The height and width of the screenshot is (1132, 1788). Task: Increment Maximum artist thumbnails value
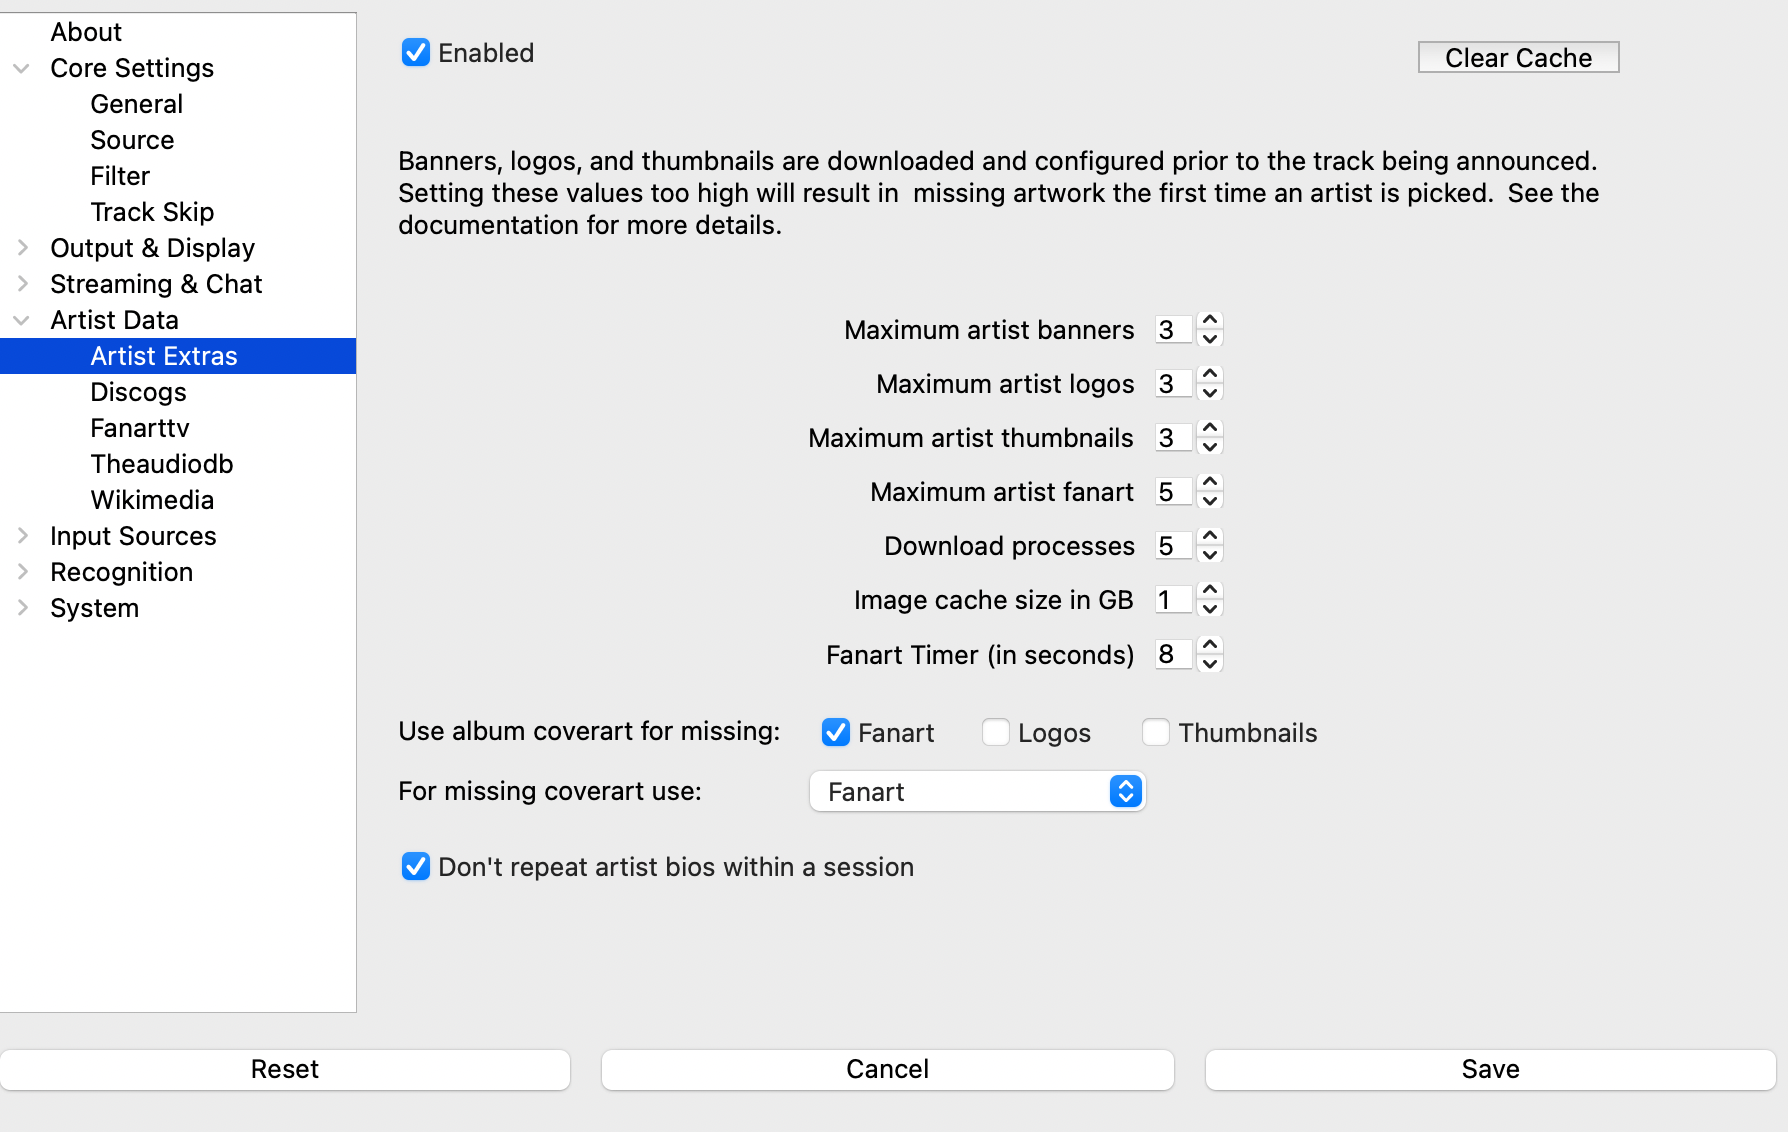1210,429
